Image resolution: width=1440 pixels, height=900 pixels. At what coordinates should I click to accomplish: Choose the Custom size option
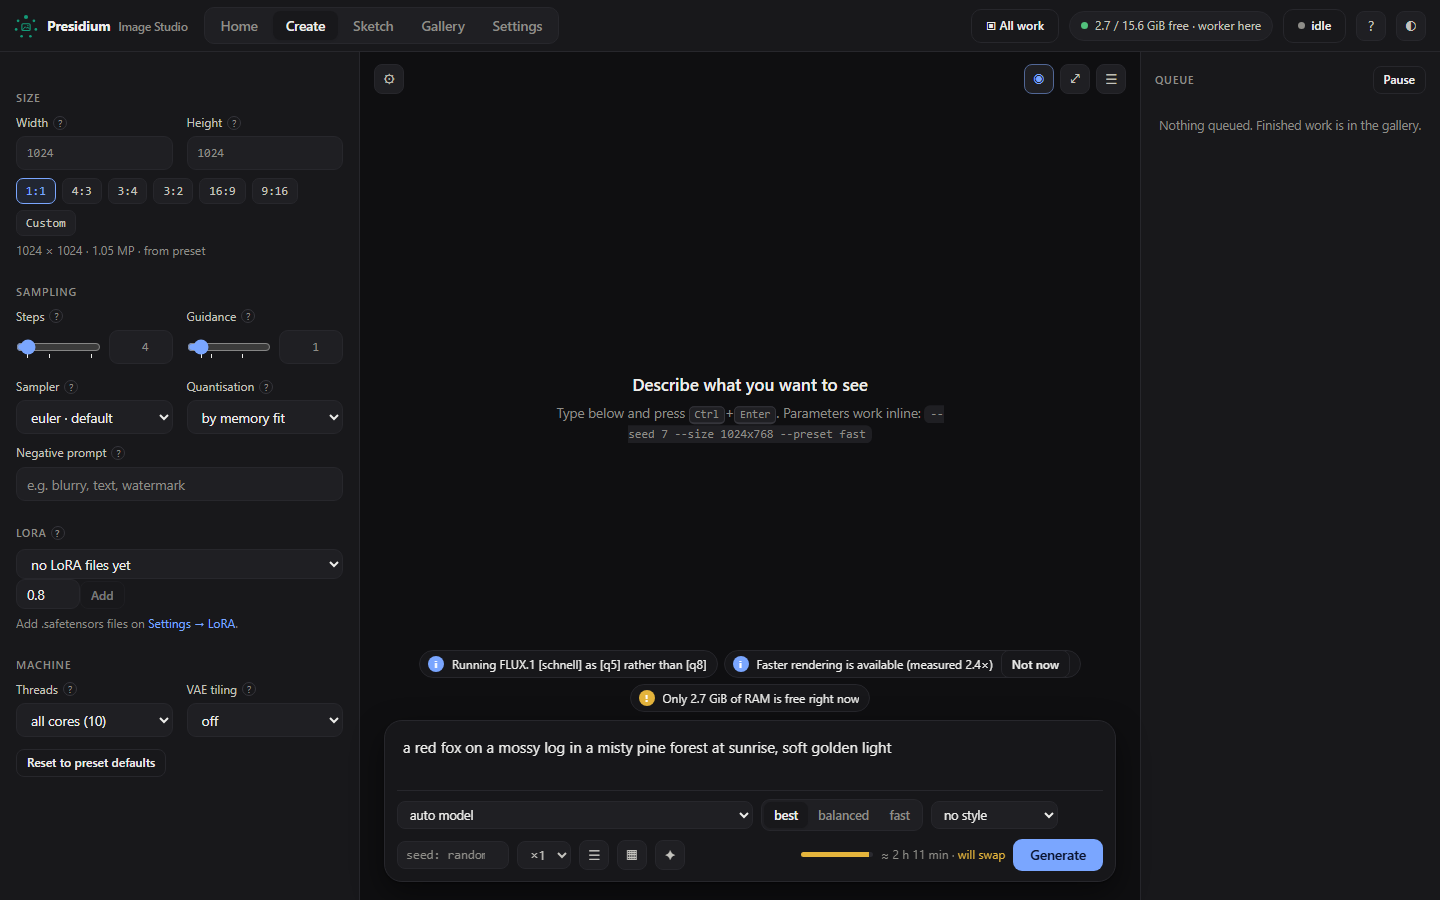pyautogui.click(x=46, y=223)
